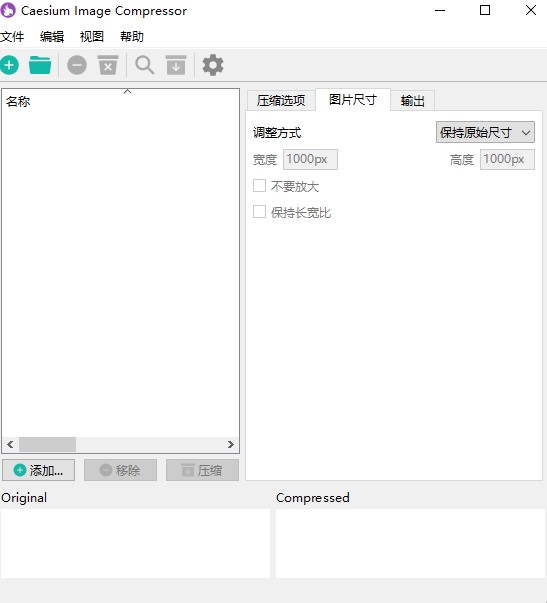Switch to the 压缩选项 tab
Image resolution: width=547 pixels, height=603 pixels.
click(281, 101)
